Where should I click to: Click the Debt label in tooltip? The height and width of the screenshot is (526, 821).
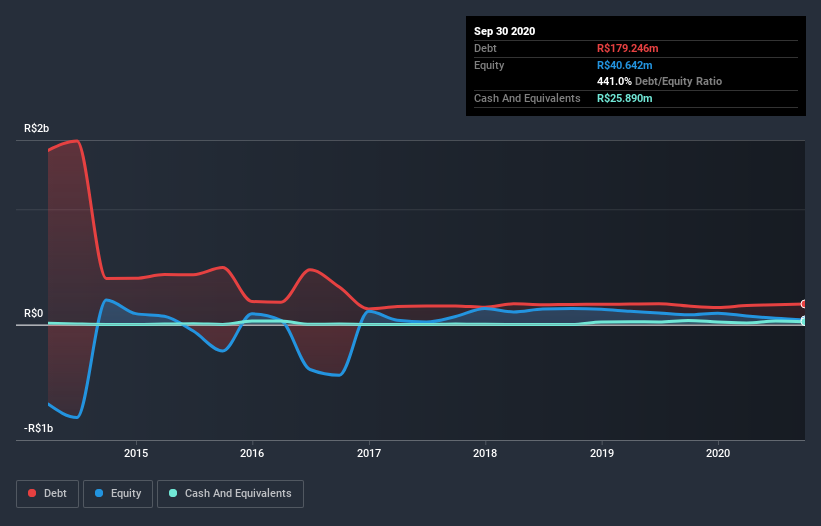click(485, 49)
